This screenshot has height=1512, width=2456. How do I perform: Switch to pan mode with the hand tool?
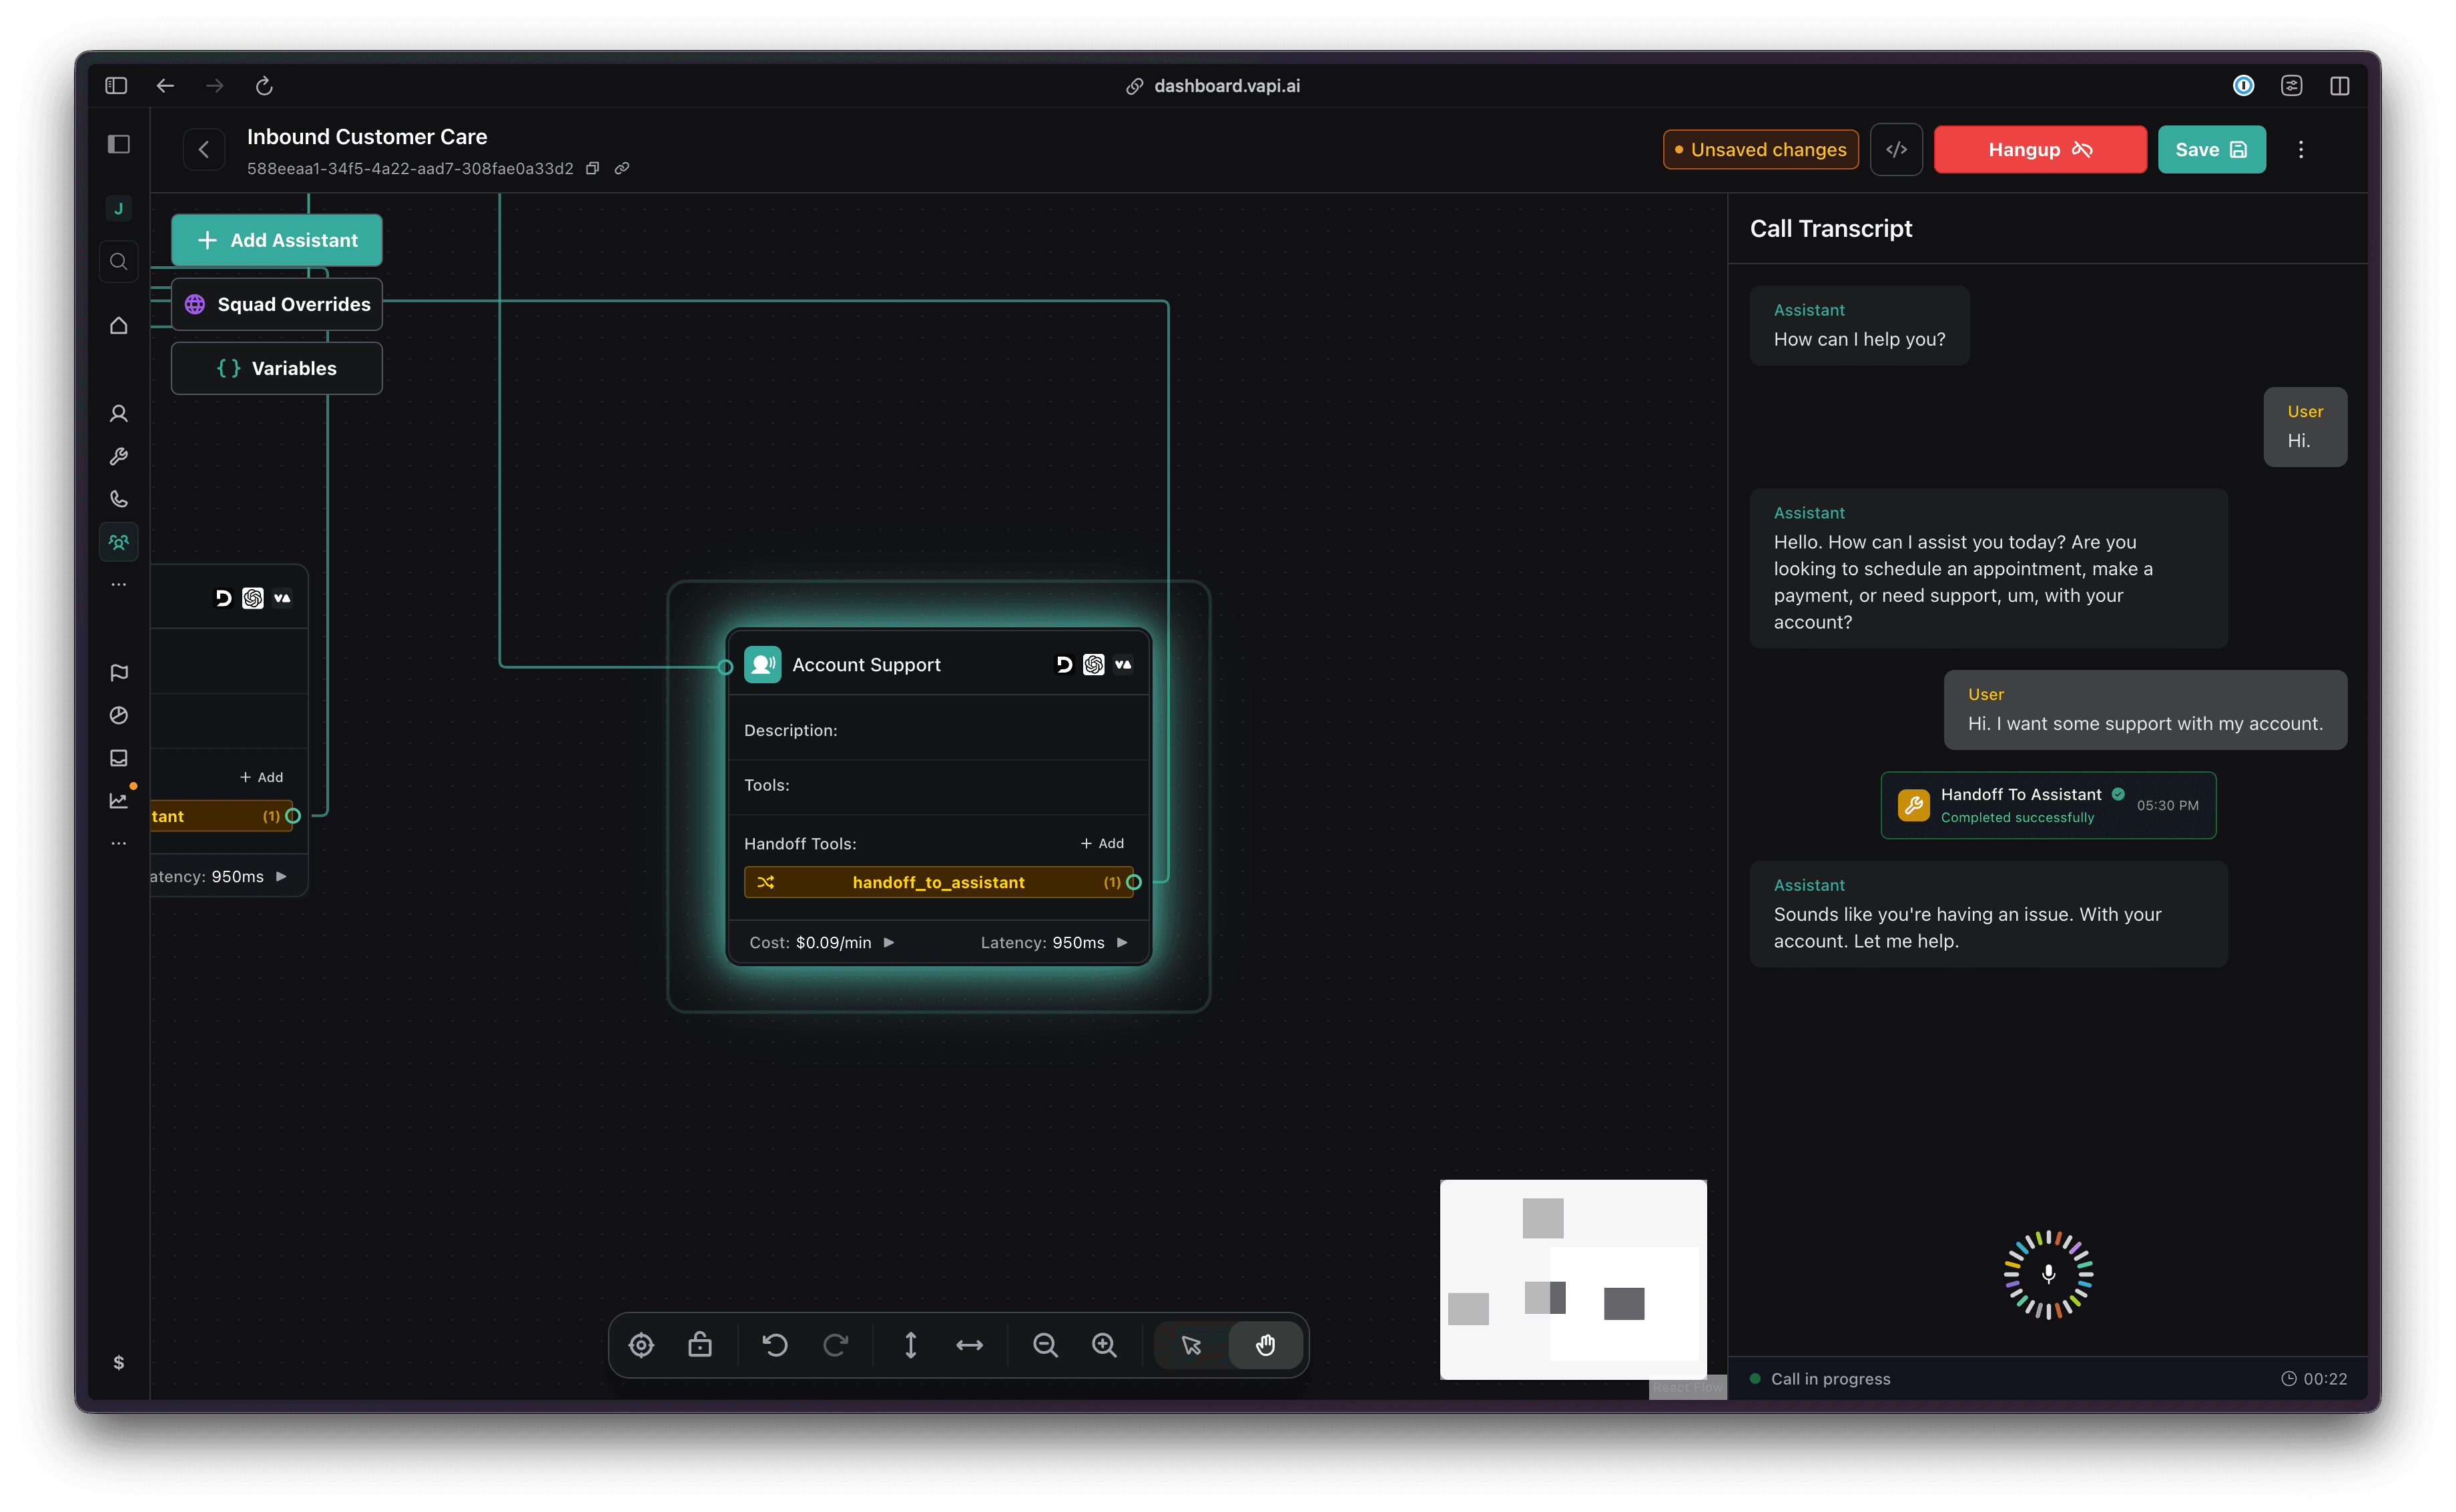coord(1265,1345)
